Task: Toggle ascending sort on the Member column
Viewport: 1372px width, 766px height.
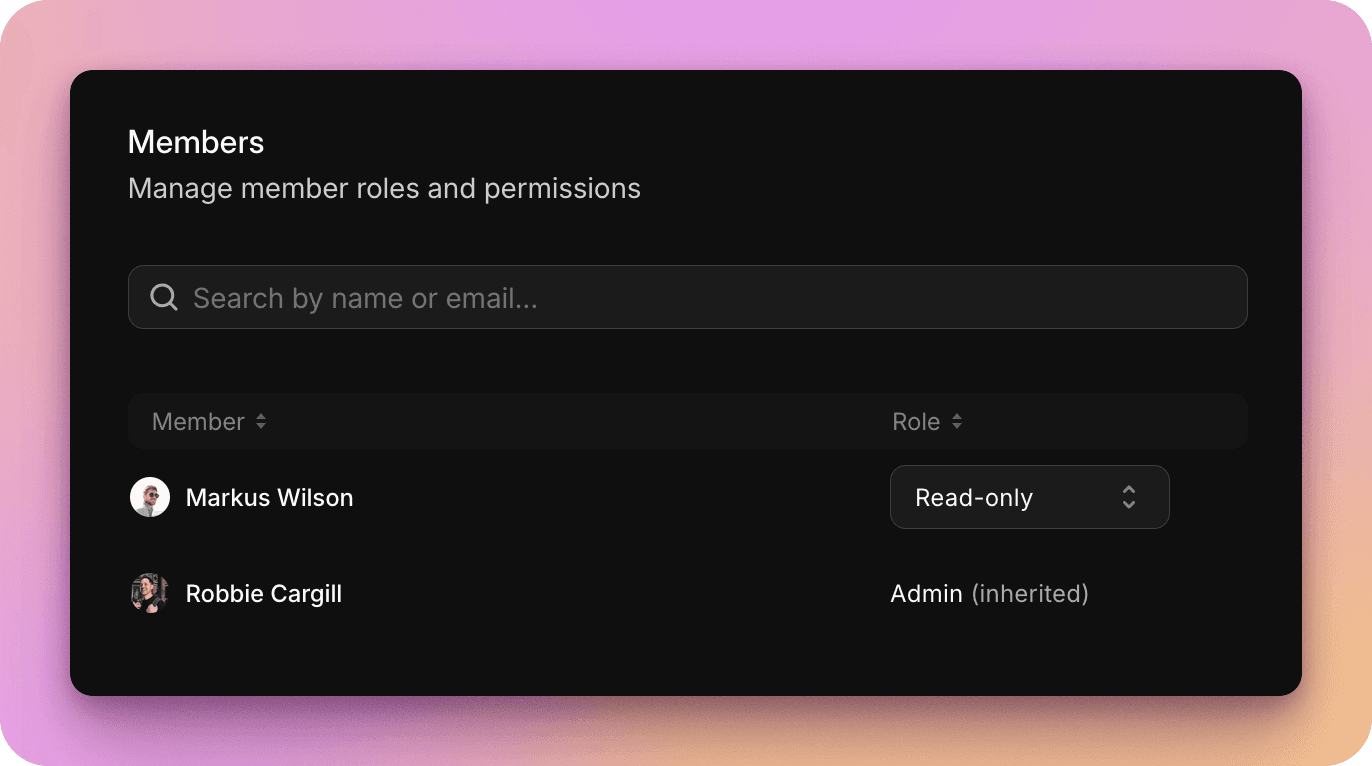Action: tap(262, 416)
